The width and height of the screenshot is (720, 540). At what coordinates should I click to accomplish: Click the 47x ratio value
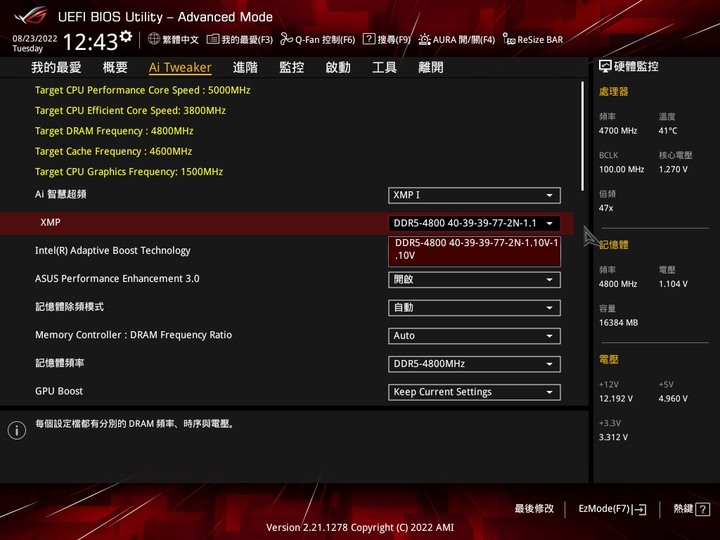pos(606,208)
